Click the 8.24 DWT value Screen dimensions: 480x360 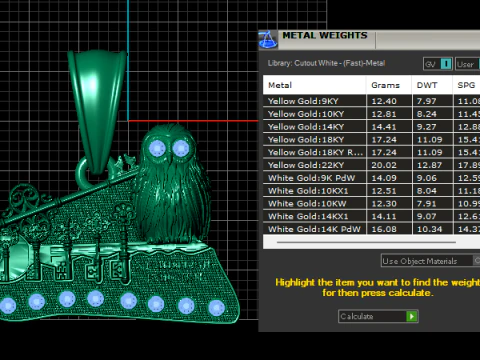tap(426, 114)
